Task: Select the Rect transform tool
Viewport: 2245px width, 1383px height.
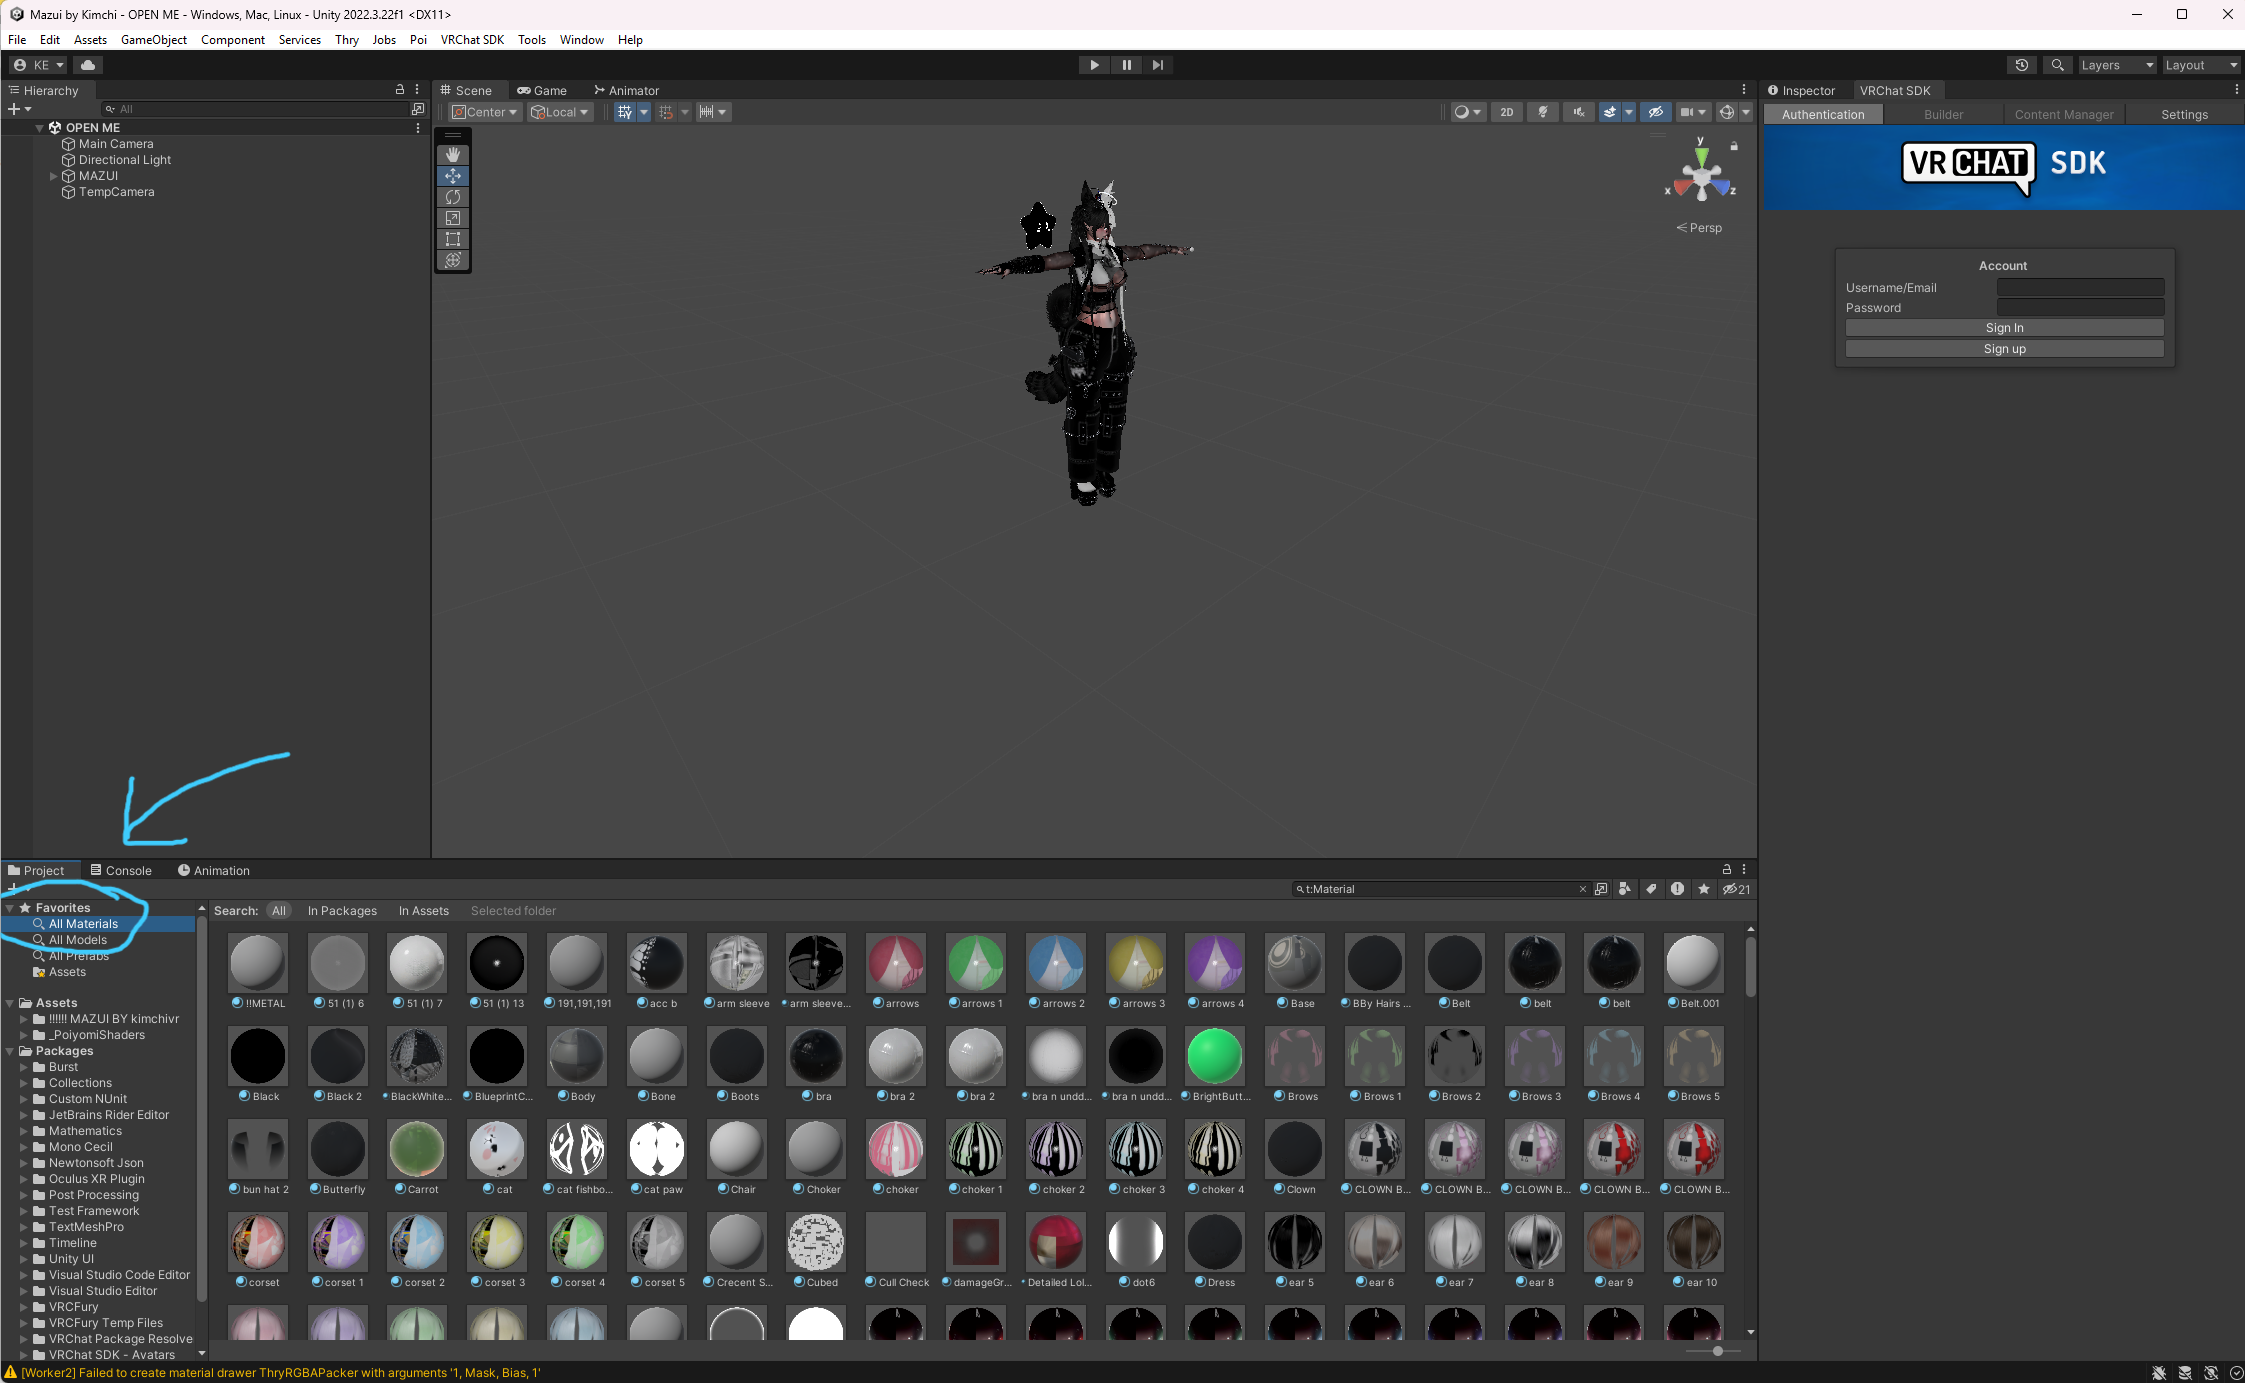Action: click(453, 239)
